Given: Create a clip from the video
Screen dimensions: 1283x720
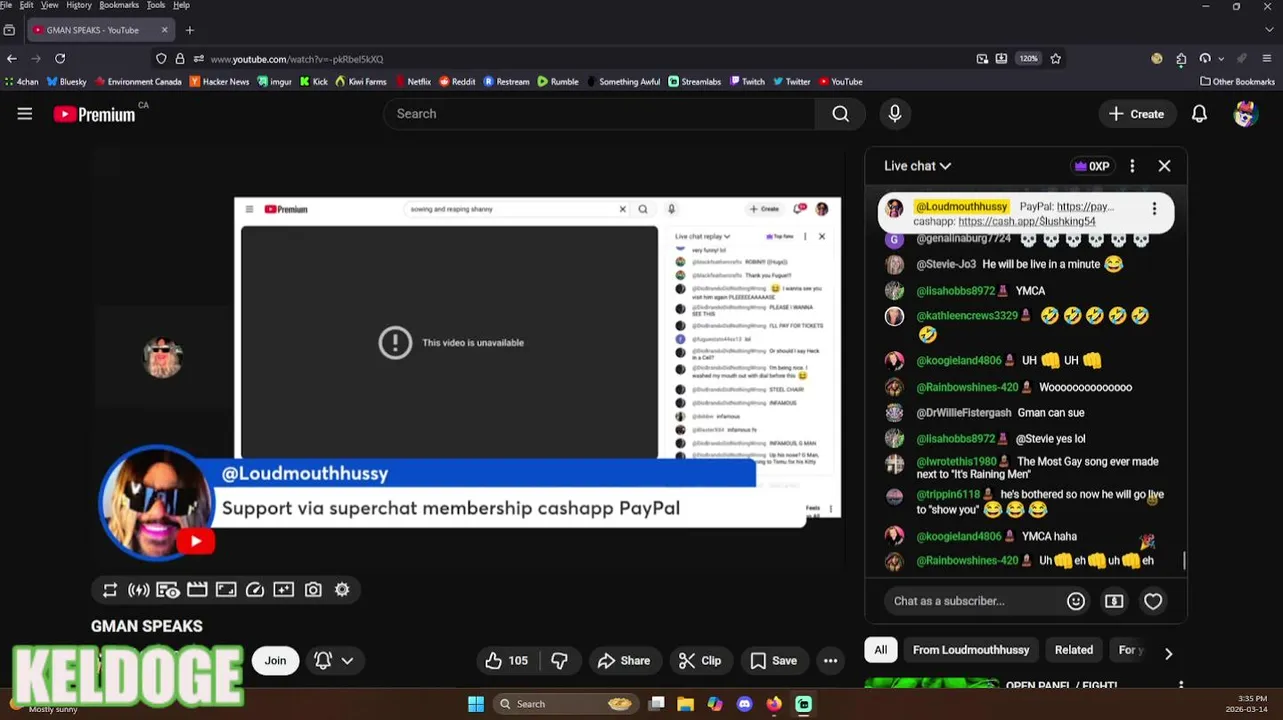Looking at the screenshot, I should point(700,661).
